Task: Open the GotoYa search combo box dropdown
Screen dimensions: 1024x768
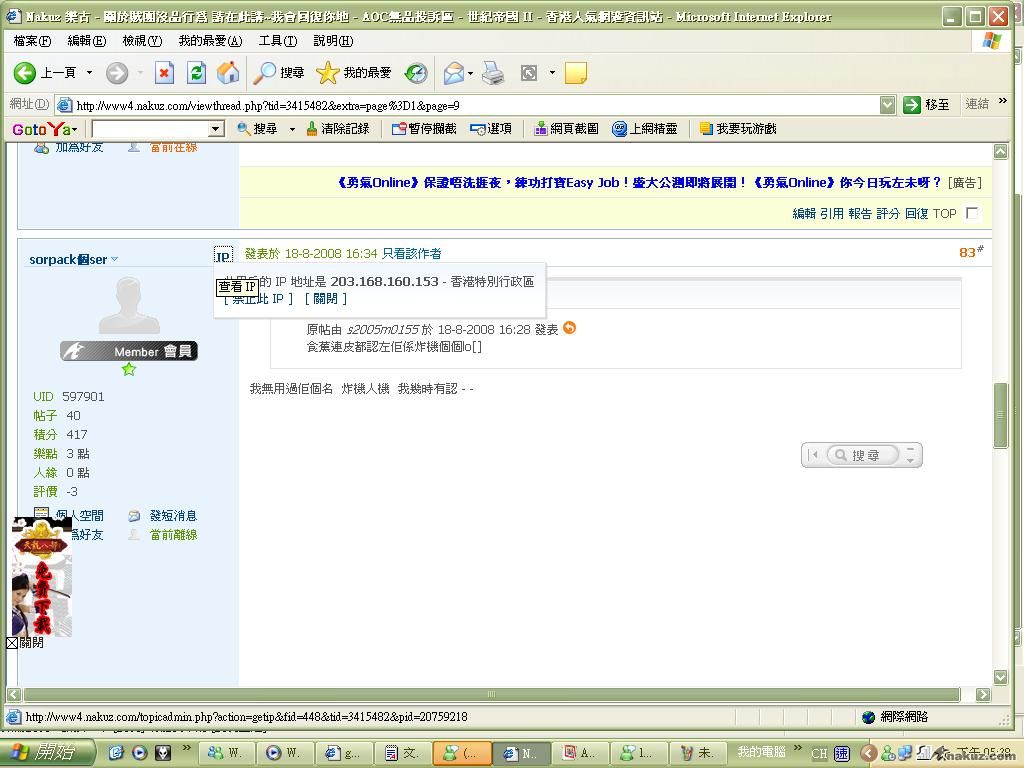Action: coord(216,129)
